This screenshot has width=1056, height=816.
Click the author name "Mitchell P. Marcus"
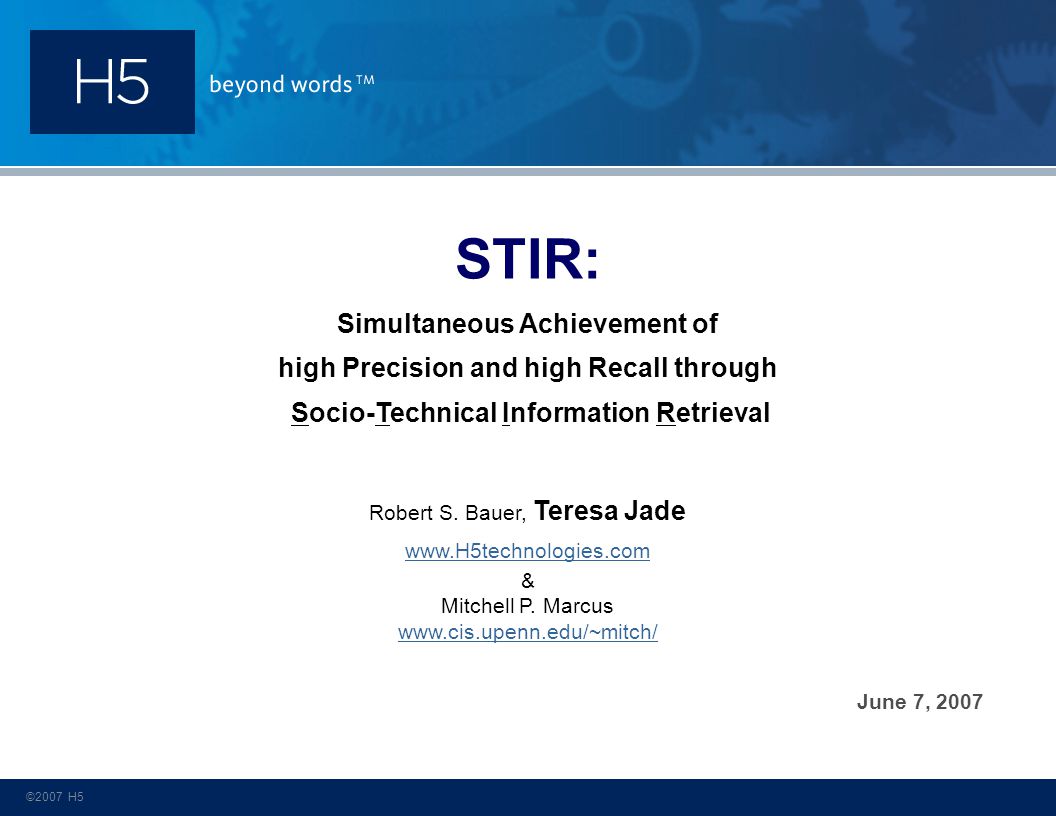[x=527, y=606]
